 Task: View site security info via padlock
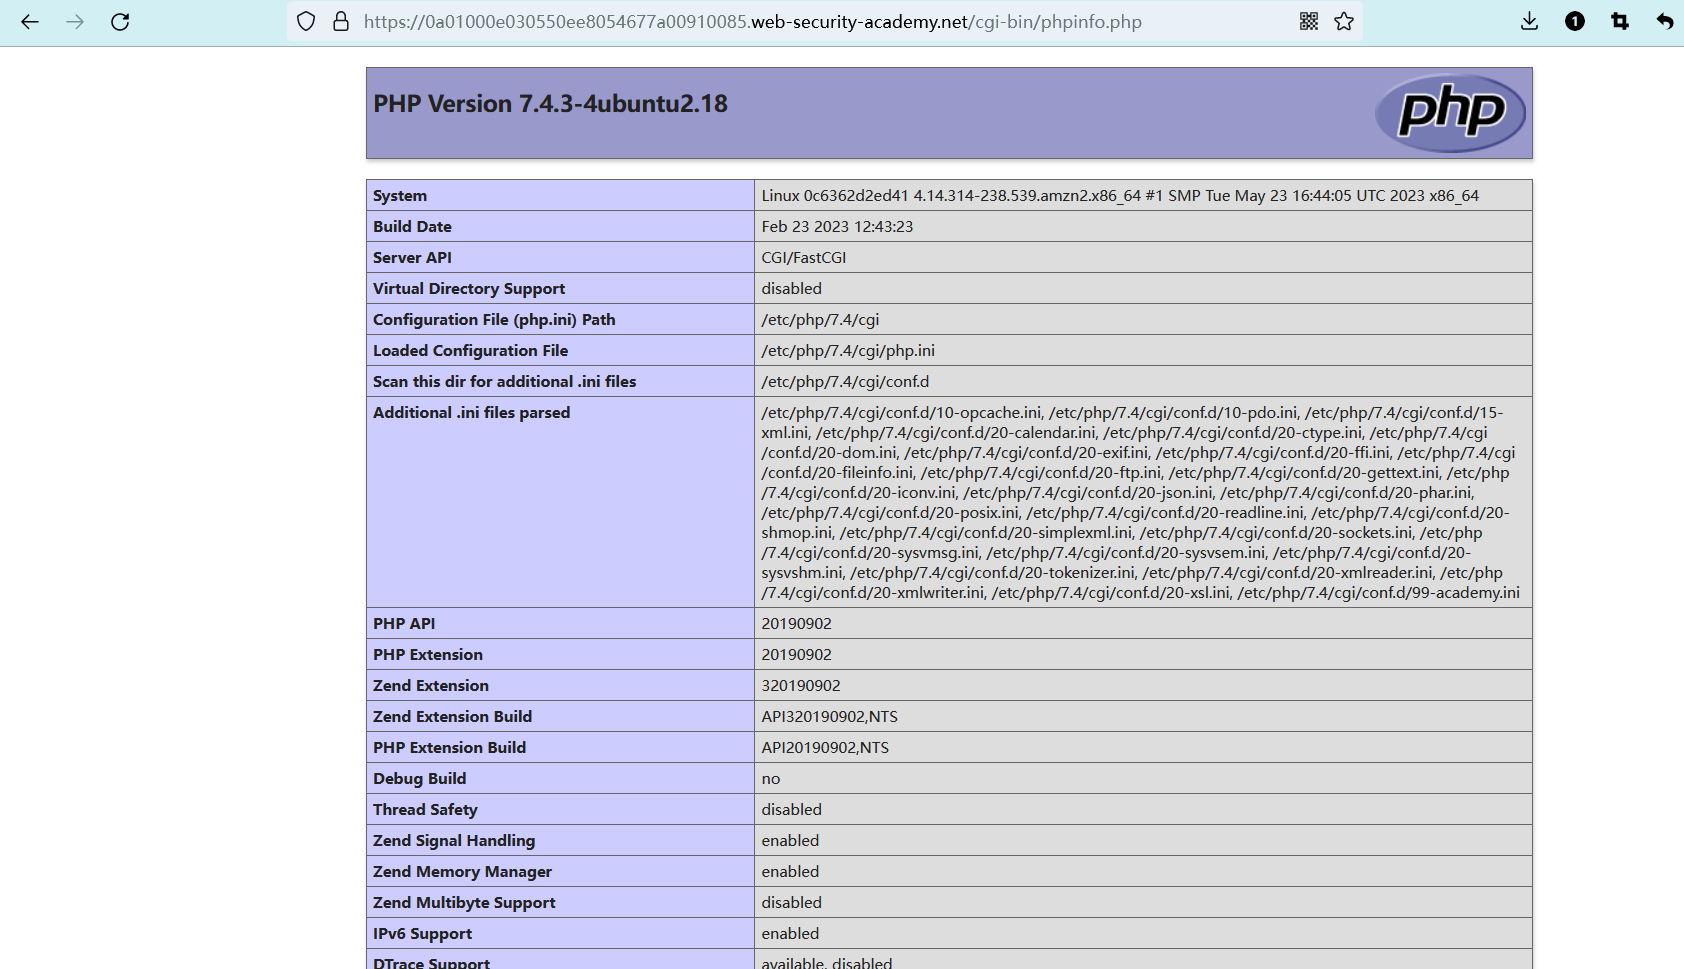click(x=341, y=22)
